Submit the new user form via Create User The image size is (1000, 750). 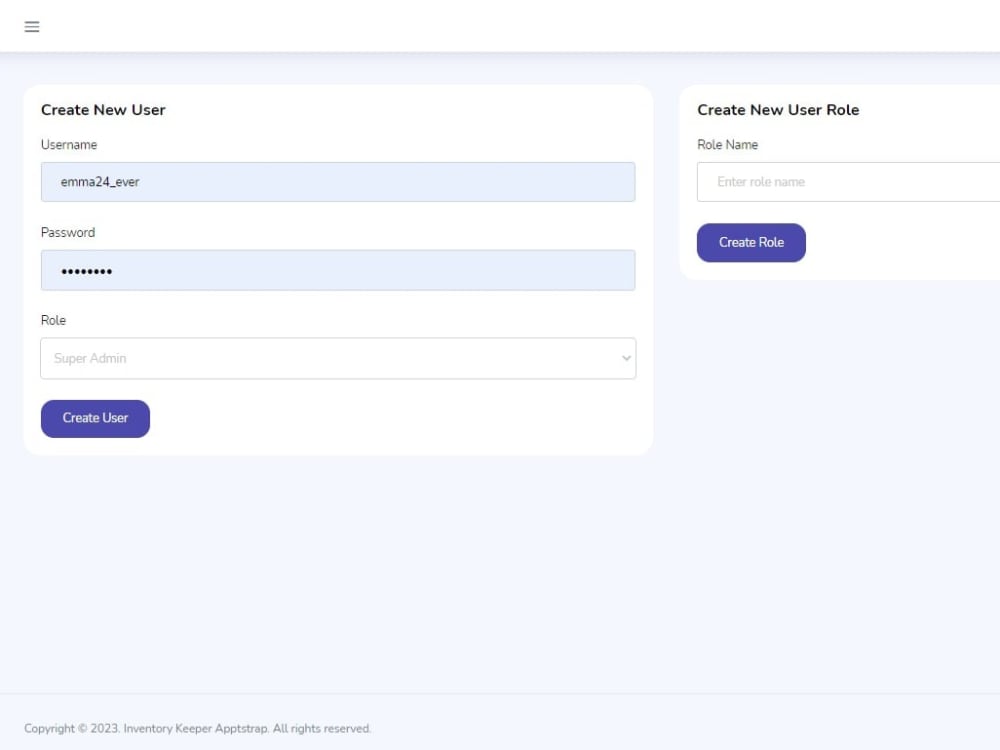(95, 418)
